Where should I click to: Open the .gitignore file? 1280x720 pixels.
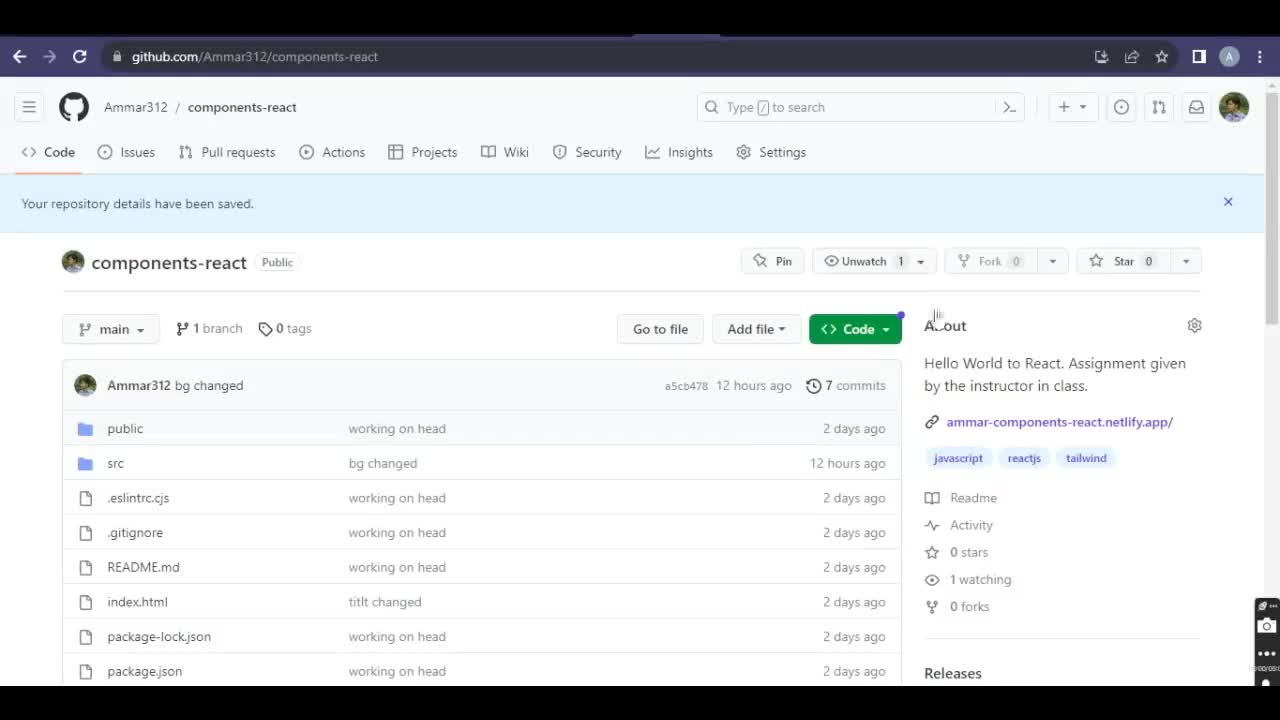(135, 533)
